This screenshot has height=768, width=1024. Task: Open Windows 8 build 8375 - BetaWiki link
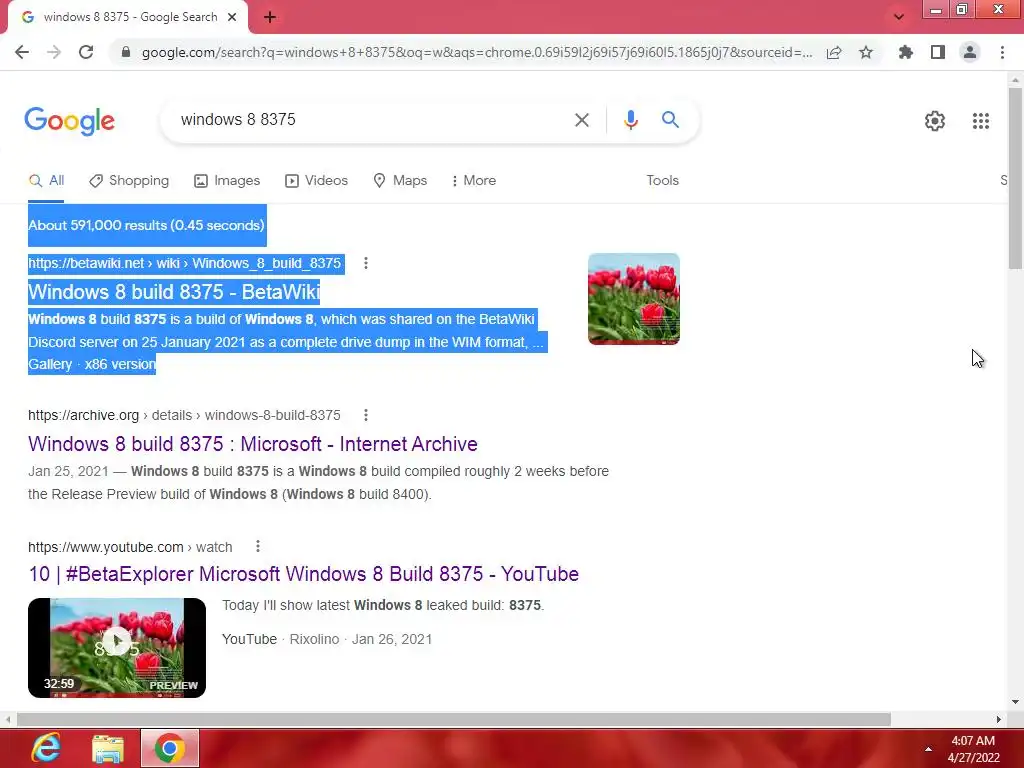tap(174, 292)
